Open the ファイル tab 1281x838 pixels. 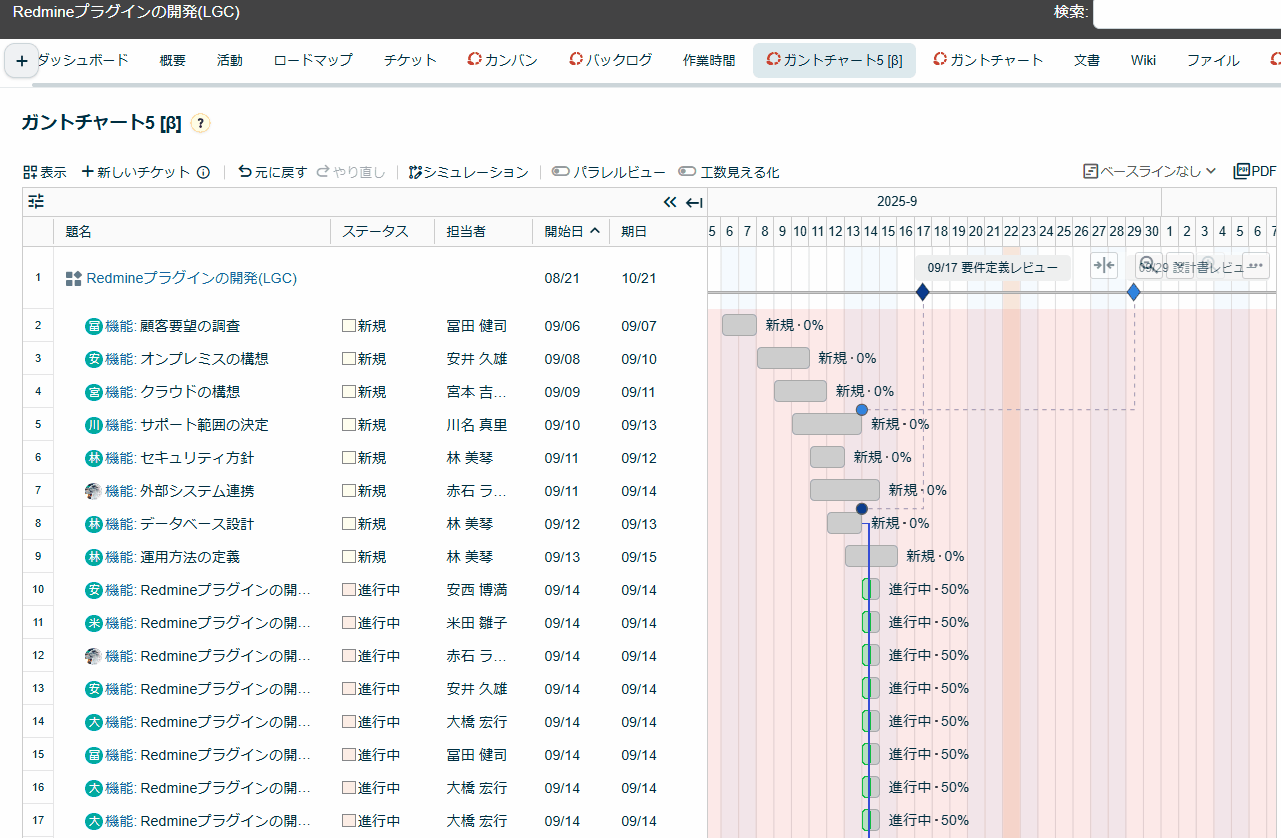coord(1213,60)
